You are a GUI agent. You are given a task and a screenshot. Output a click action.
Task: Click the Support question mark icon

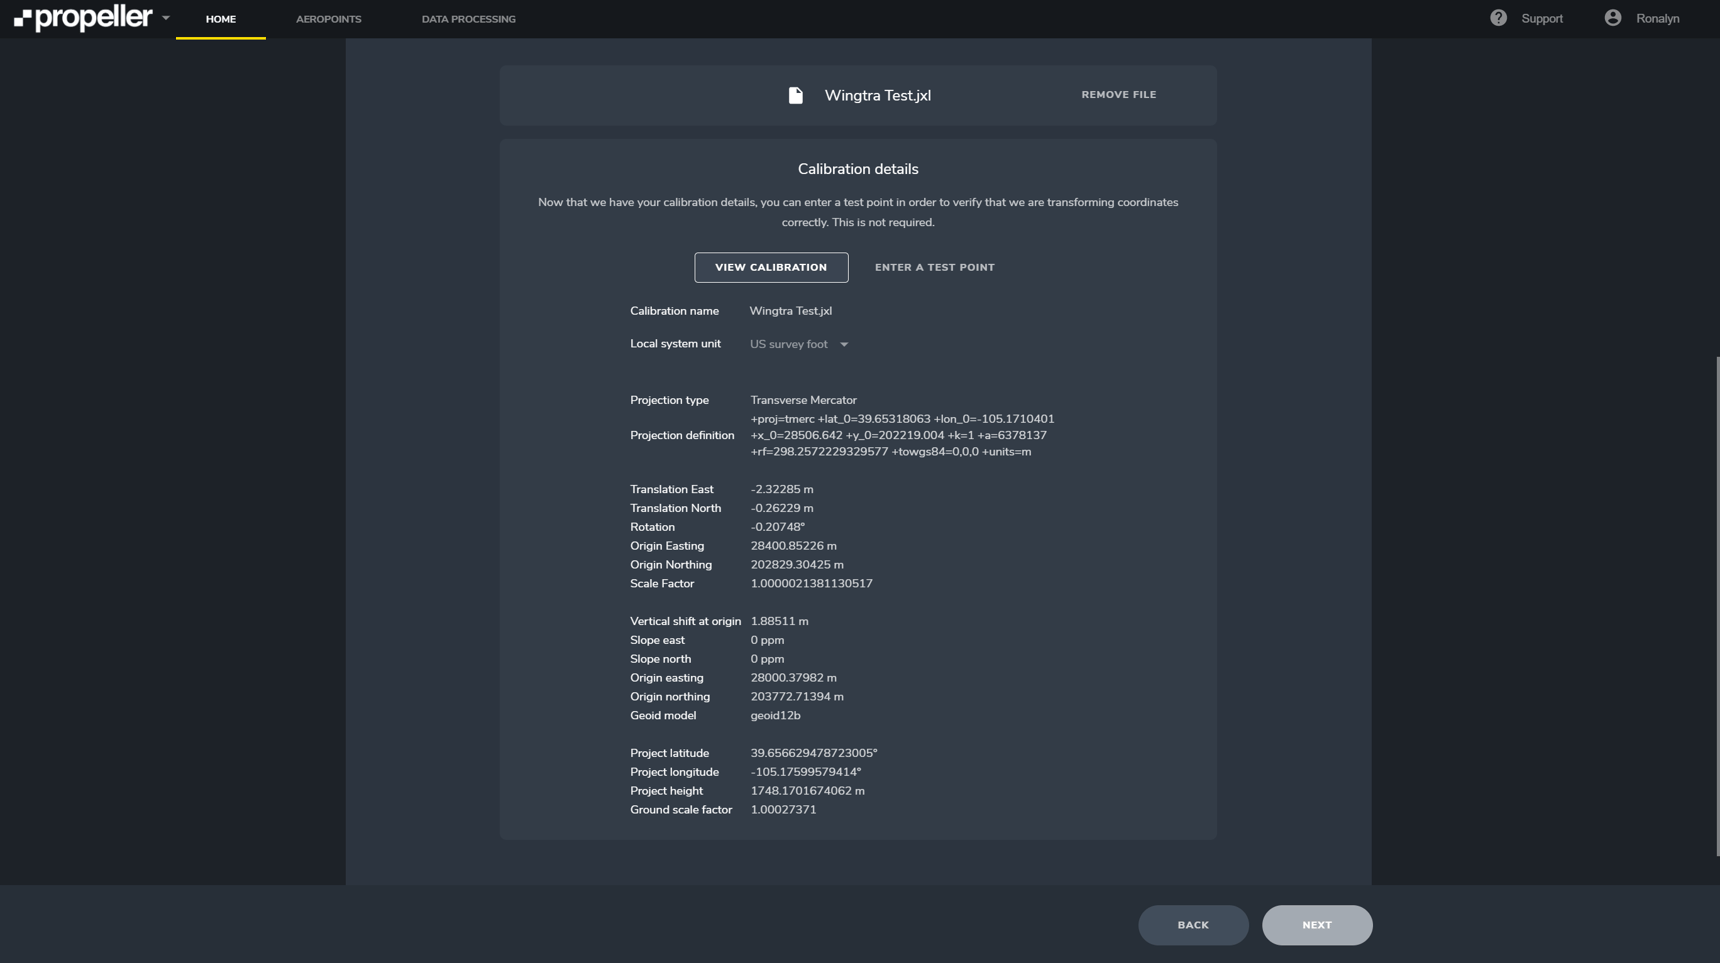[1498, 18]
